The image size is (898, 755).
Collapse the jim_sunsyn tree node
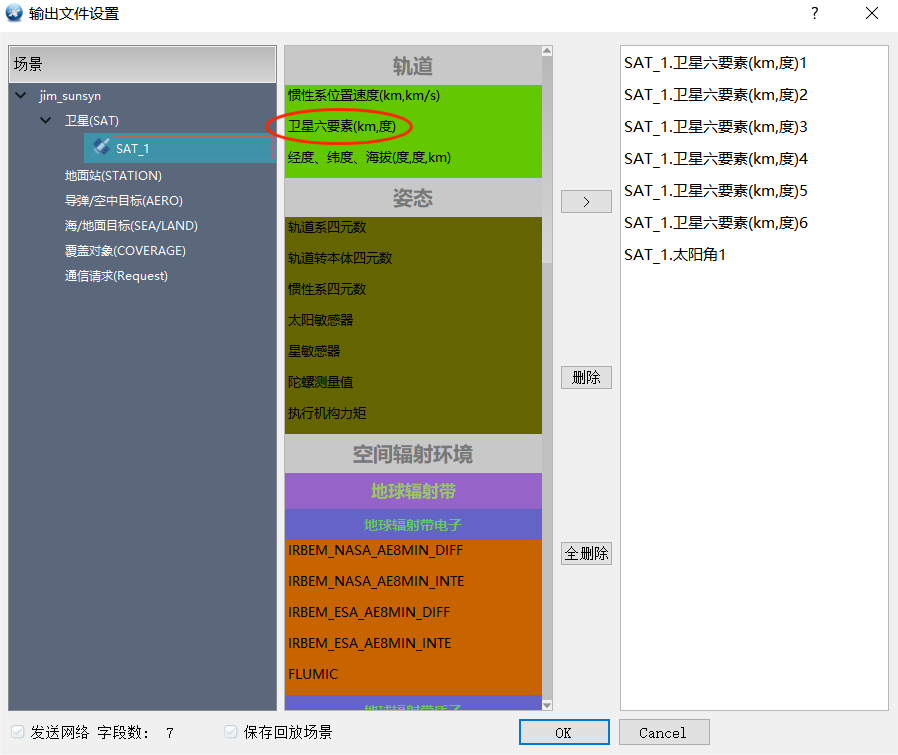point(21,95)
